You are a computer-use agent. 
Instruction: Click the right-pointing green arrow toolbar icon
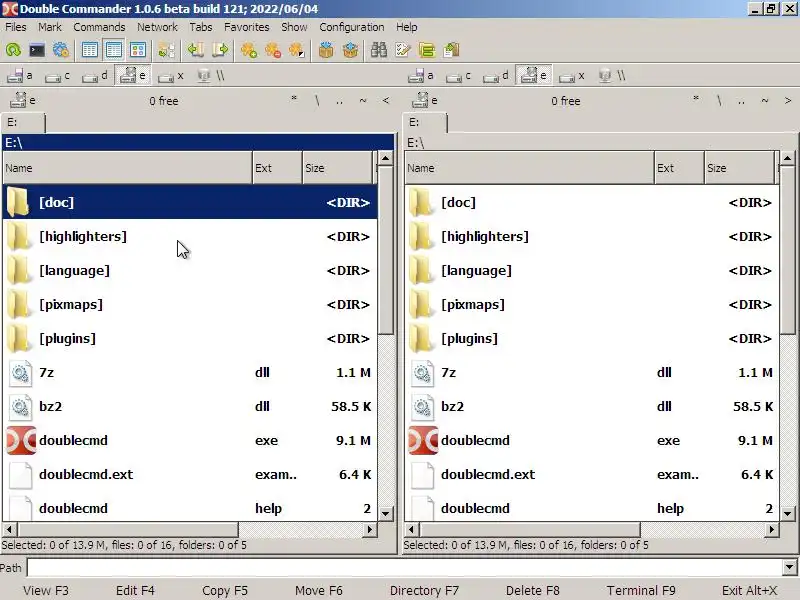click(x=220, y=50)
